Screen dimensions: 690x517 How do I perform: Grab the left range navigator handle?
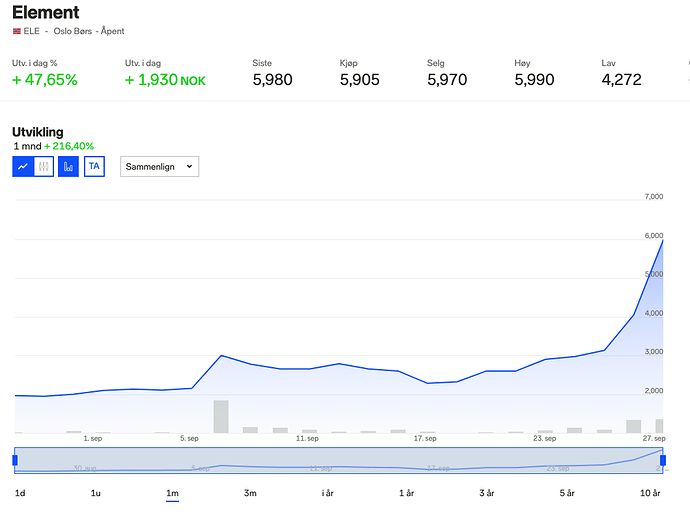click(x=15, y=460)
